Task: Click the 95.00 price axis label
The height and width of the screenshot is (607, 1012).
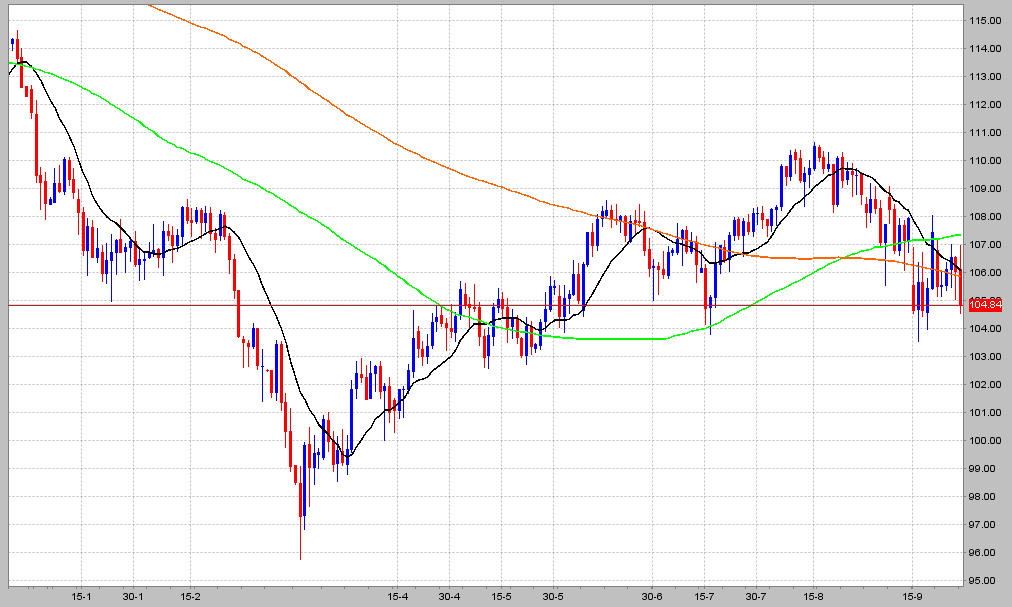Action: (x=985, y=581)
